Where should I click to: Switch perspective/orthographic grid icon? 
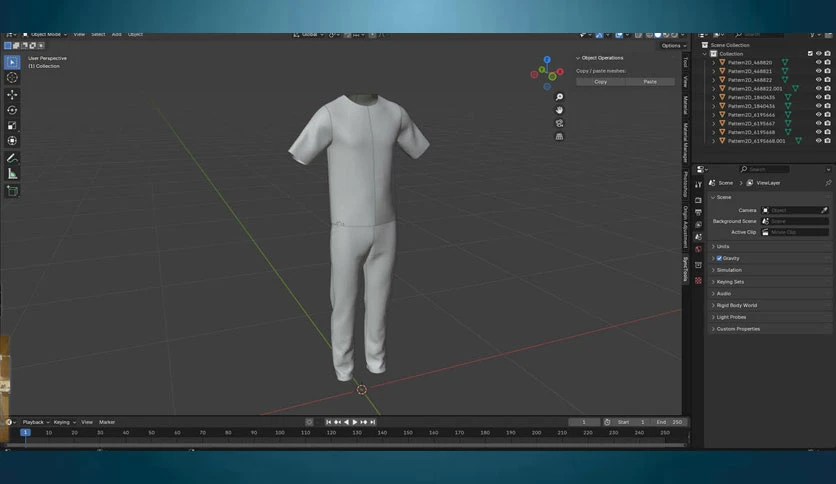click(559, 136)
